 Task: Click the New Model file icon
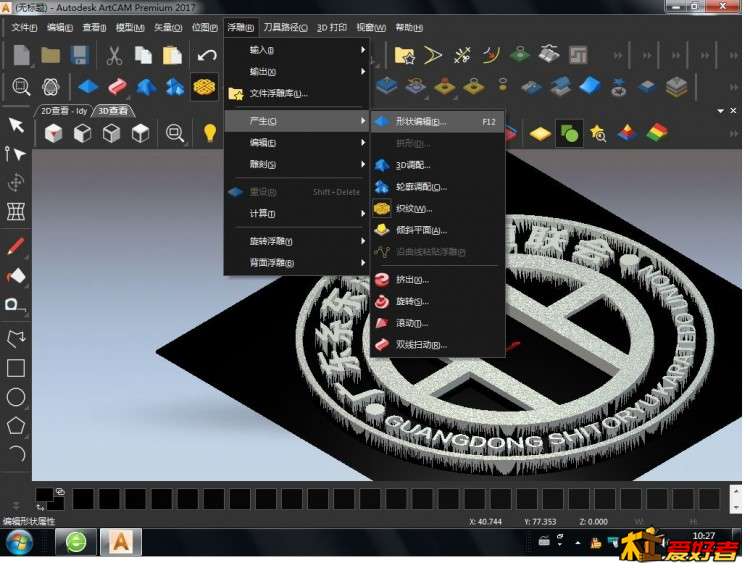pos(22,55)
